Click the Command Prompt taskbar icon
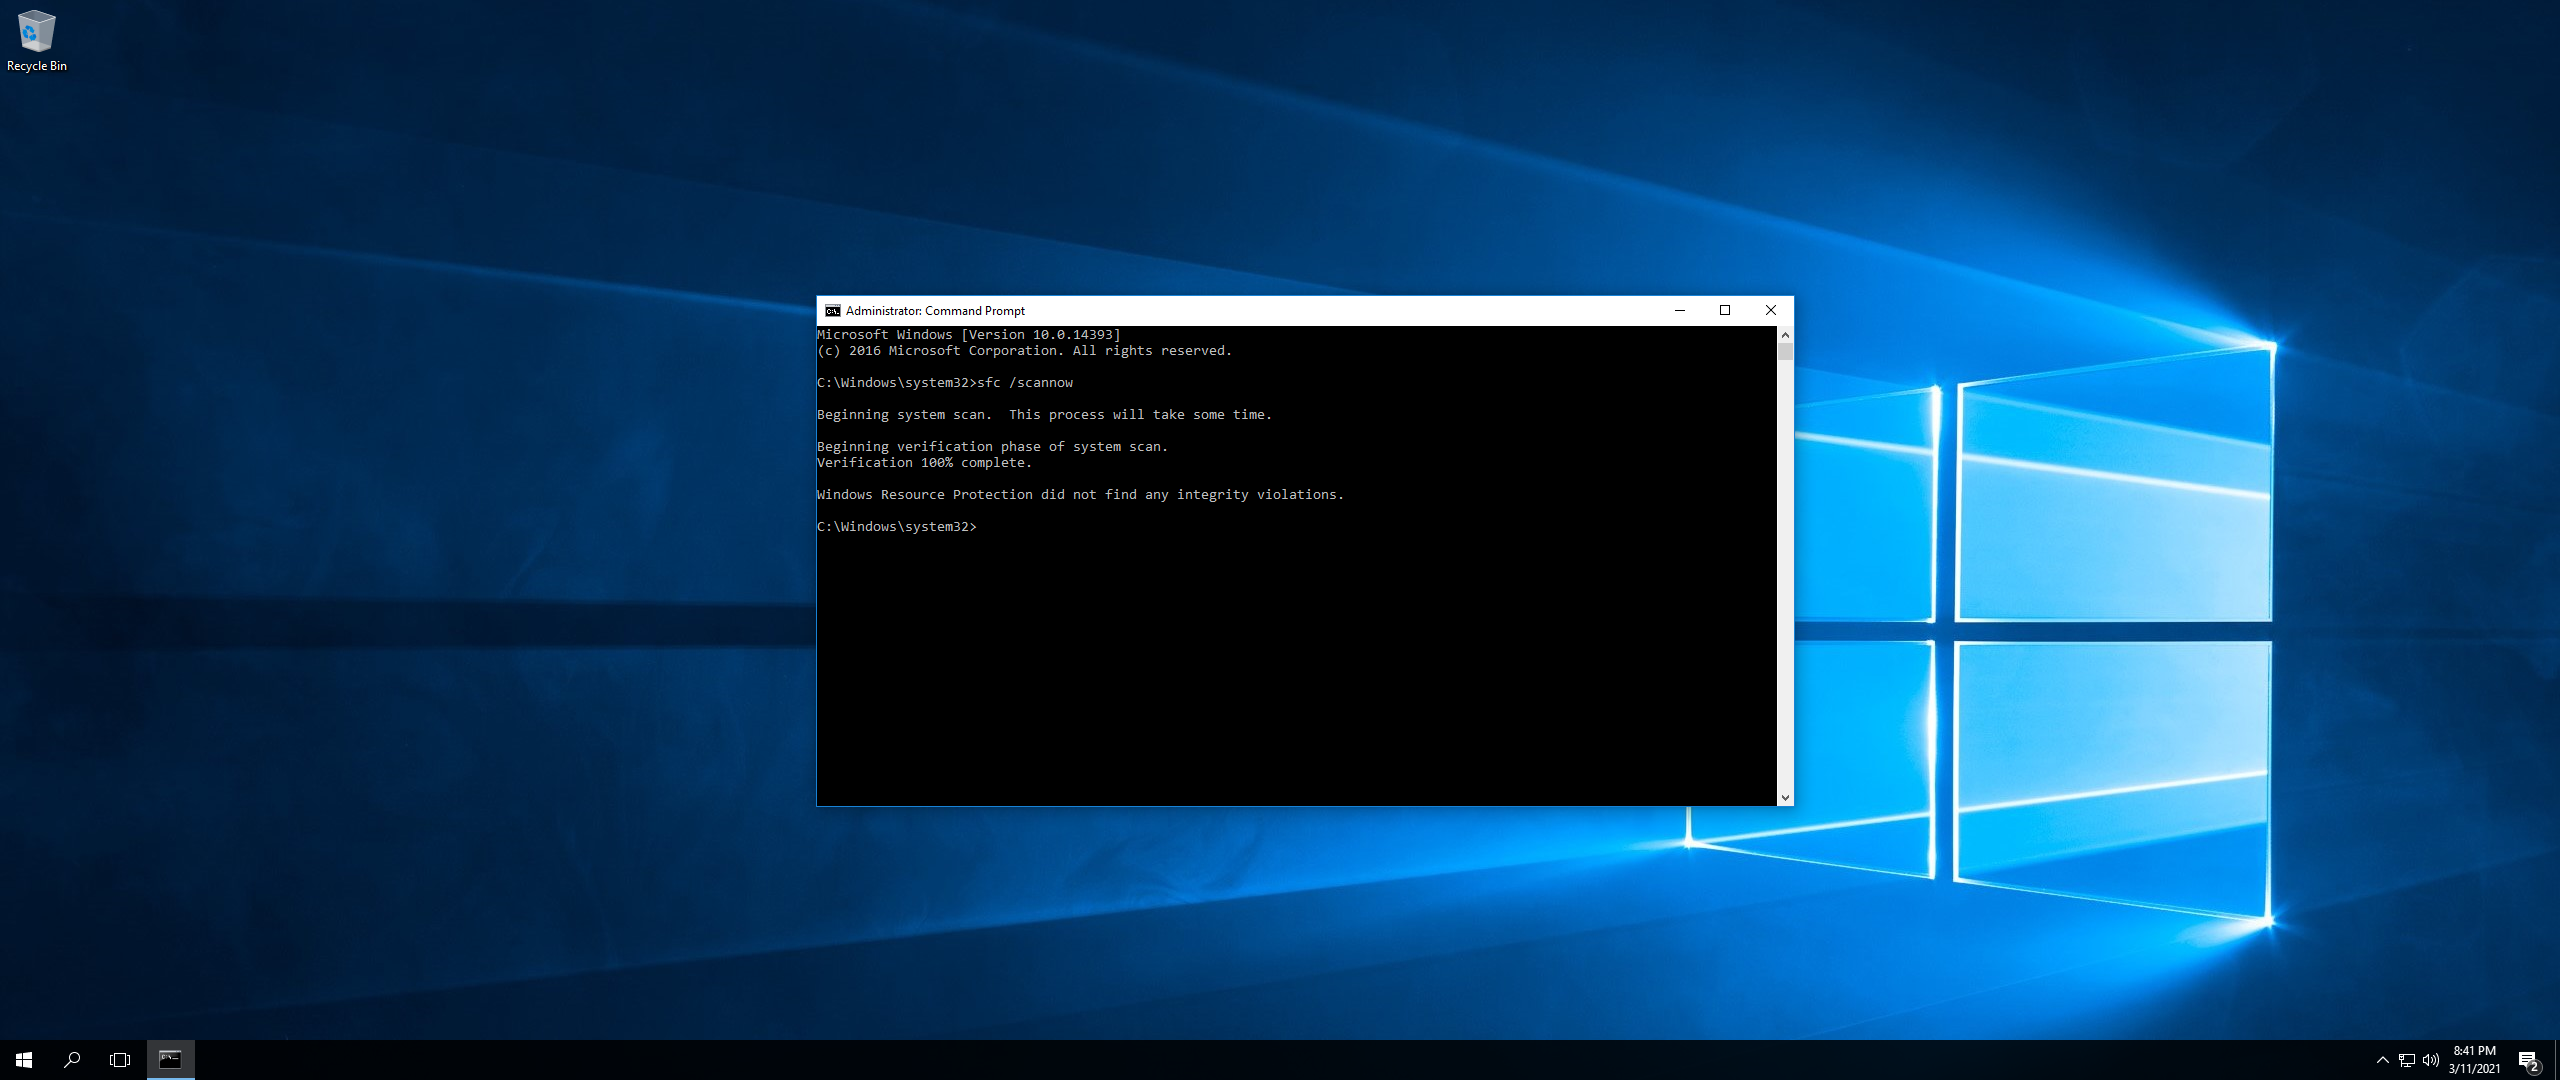The height and width of the screenshot is (1080, 2560). point(171,1059)
